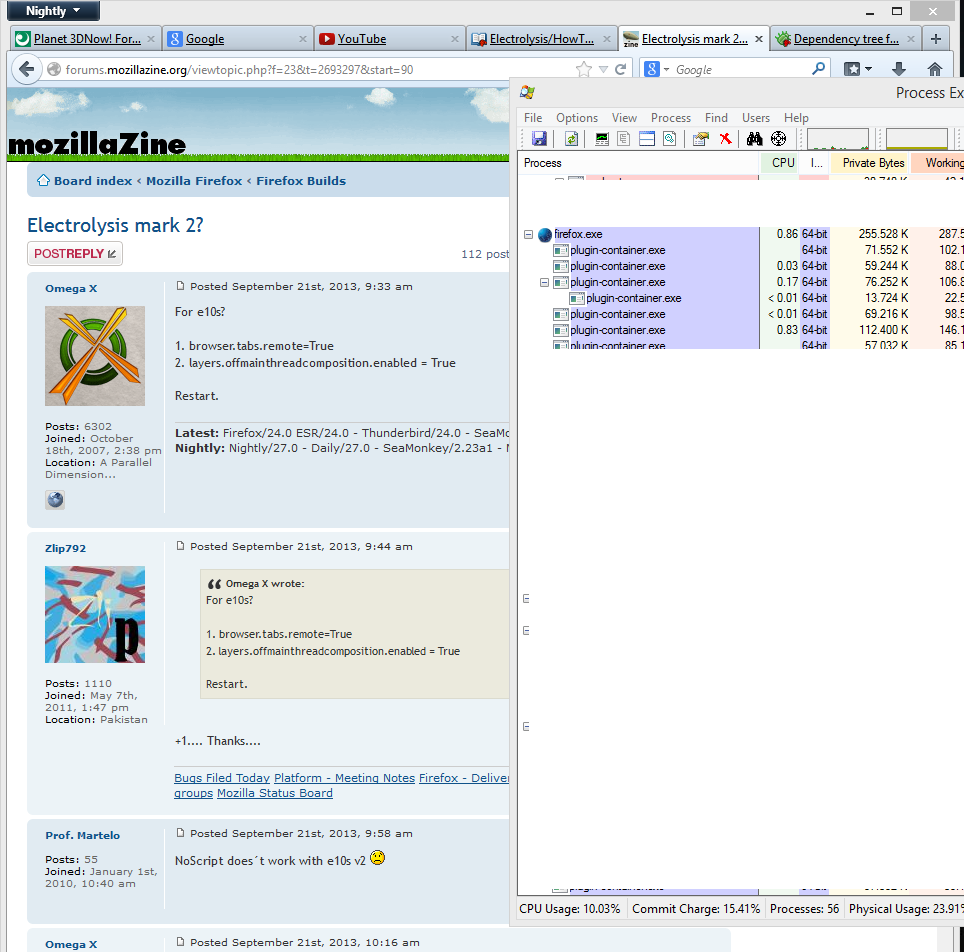
Task: Click Omega X's website globe icon
Action: (x=55, y=499)
